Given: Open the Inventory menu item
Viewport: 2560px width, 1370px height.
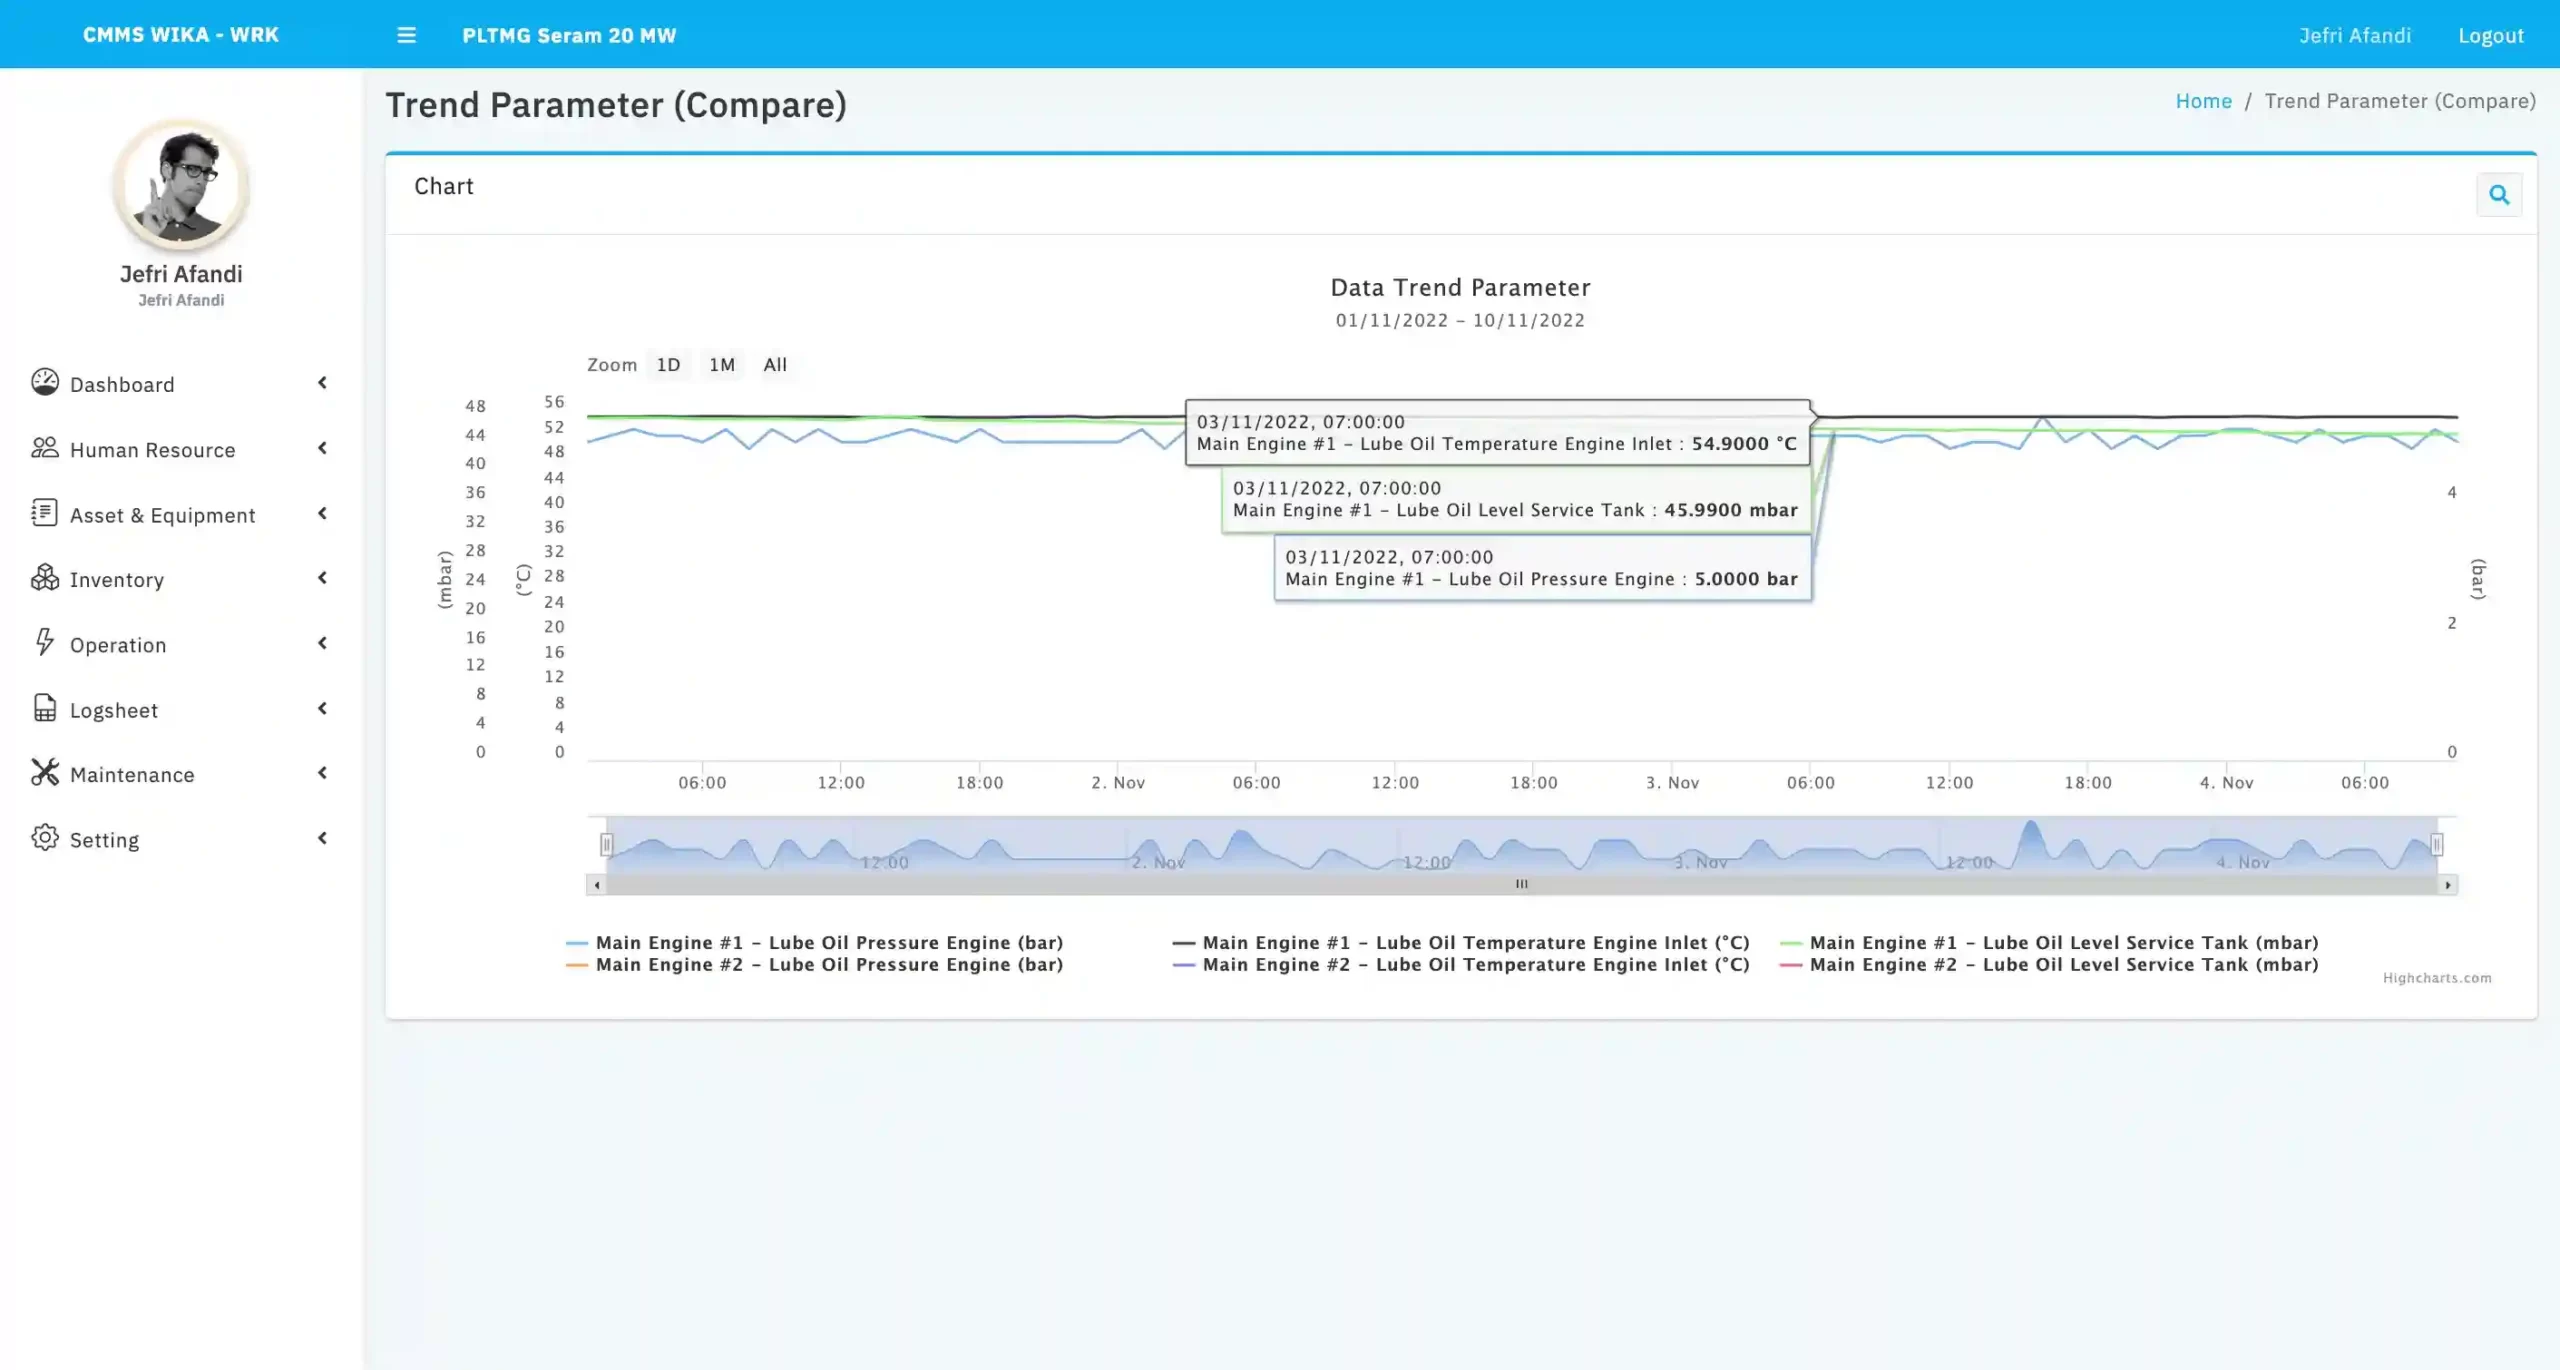Looking at the screenshot, I should [180, 579].
